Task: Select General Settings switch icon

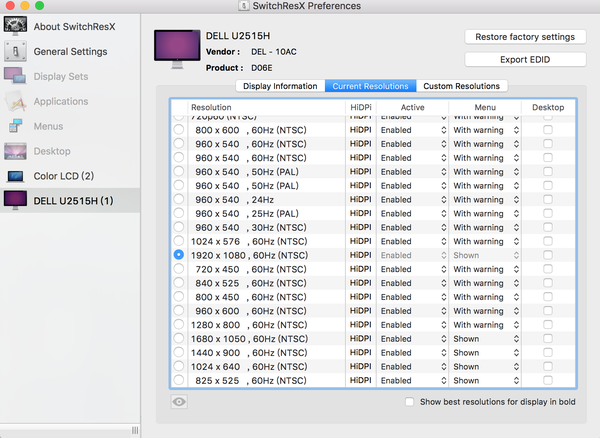Action: 15,51
